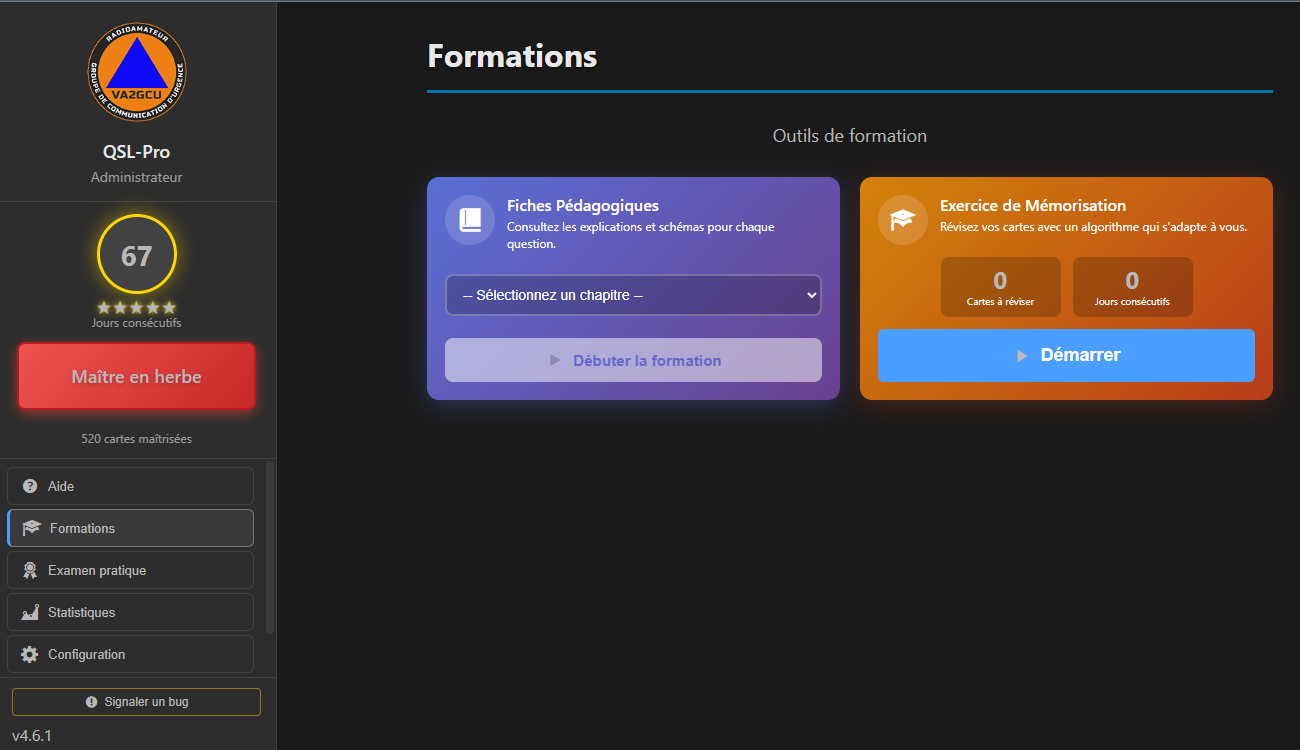This screenshot has width=1300, height=750.
Task: Click the graduation cap icon beside Formations
Action: click(x=31, y=528)
